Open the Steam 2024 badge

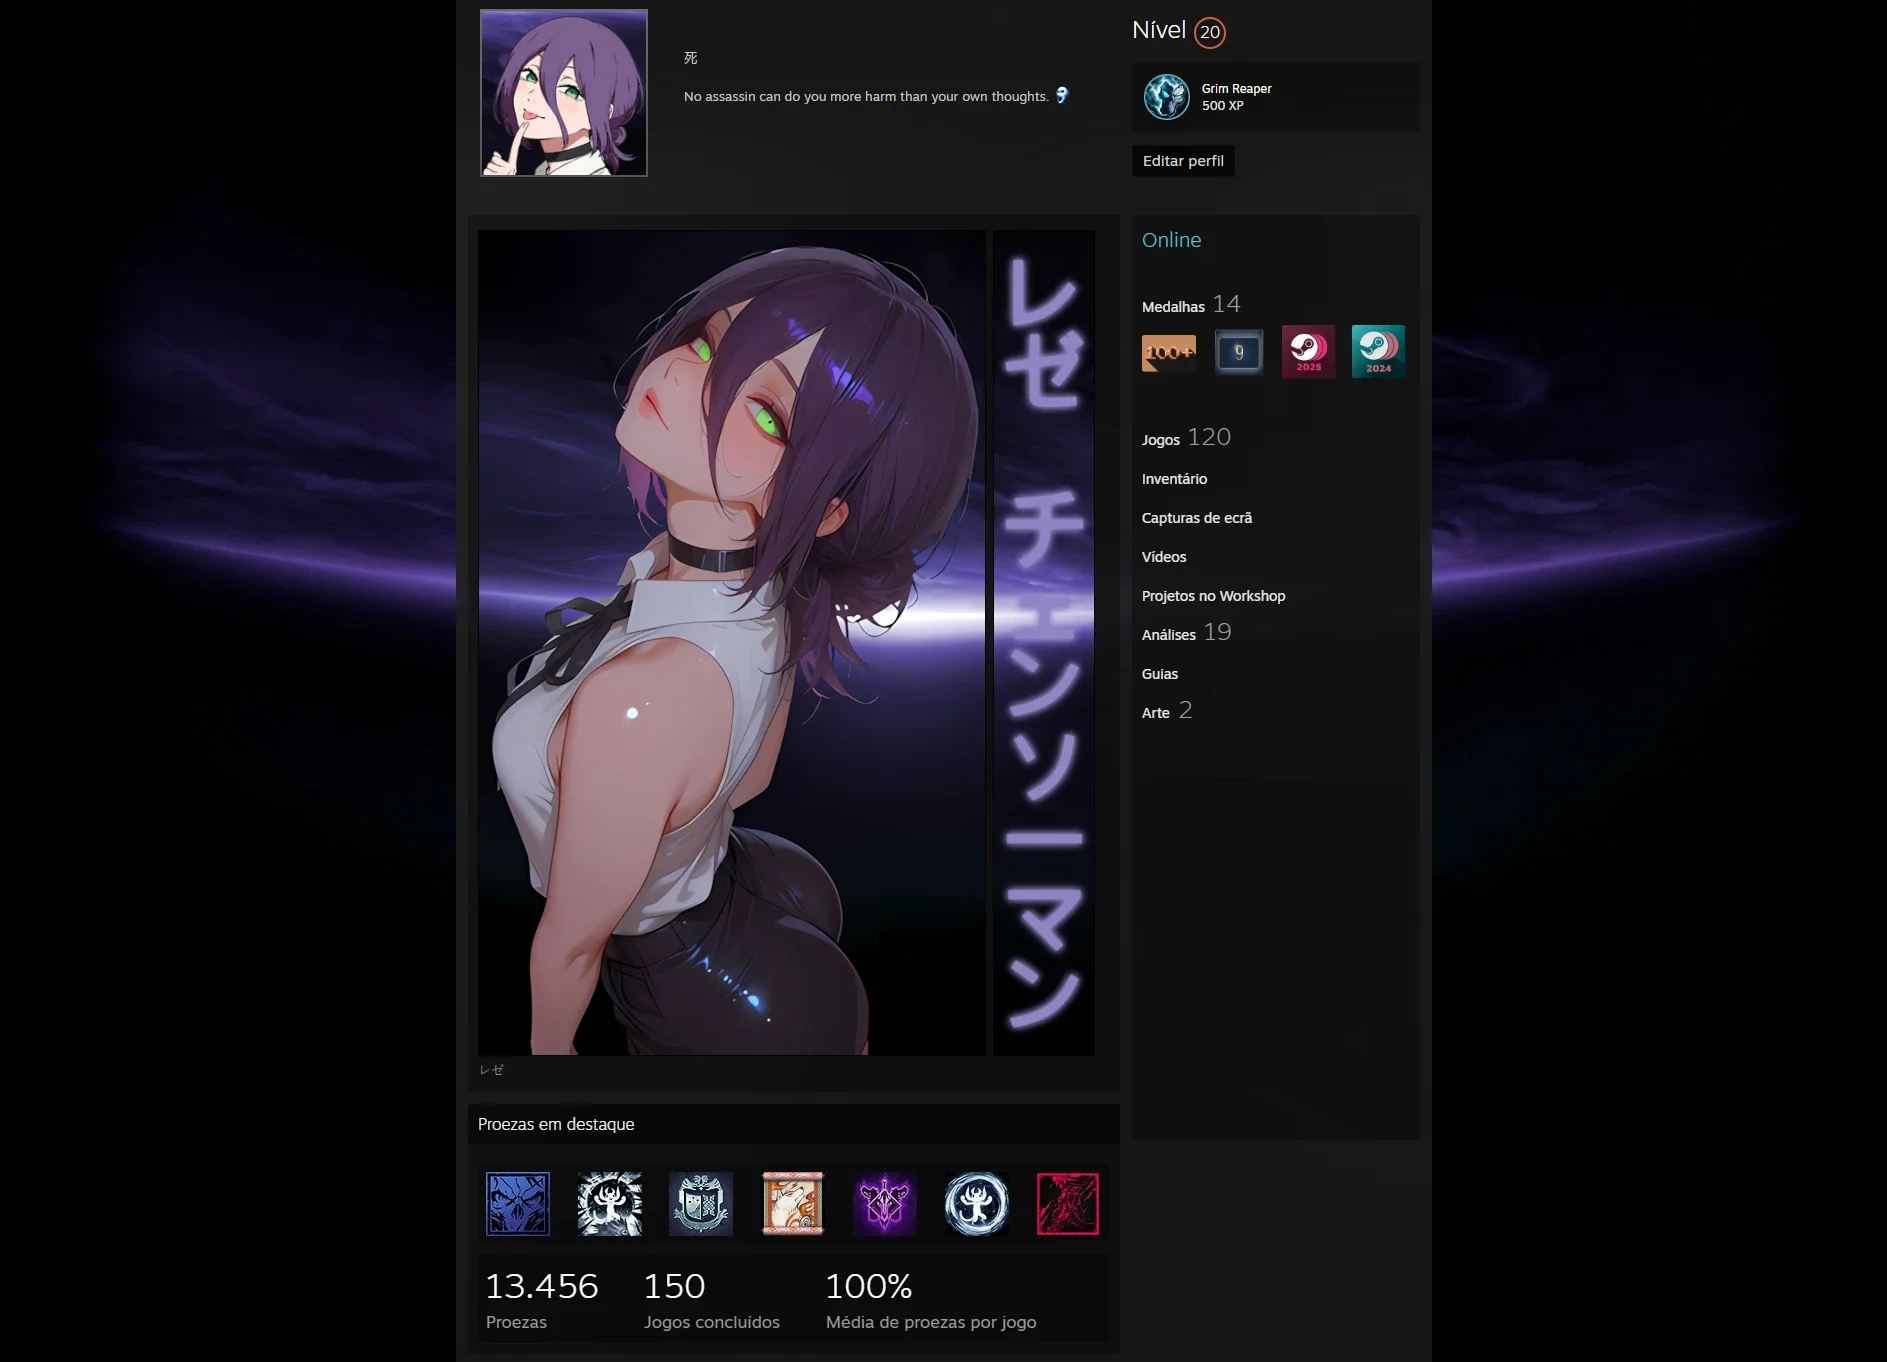tap(1378, 351)
